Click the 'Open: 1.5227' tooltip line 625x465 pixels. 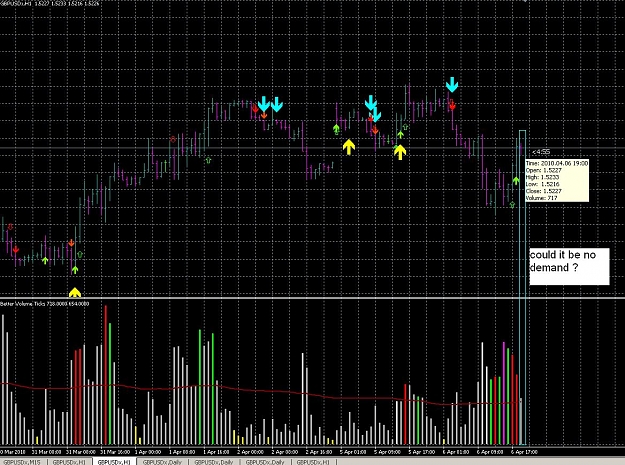(x=543, y=170)
